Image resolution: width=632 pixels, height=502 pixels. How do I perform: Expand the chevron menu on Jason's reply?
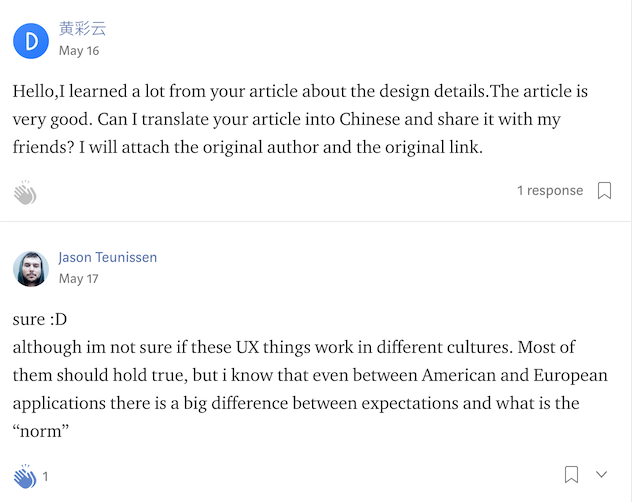click(x=601, y=475)
